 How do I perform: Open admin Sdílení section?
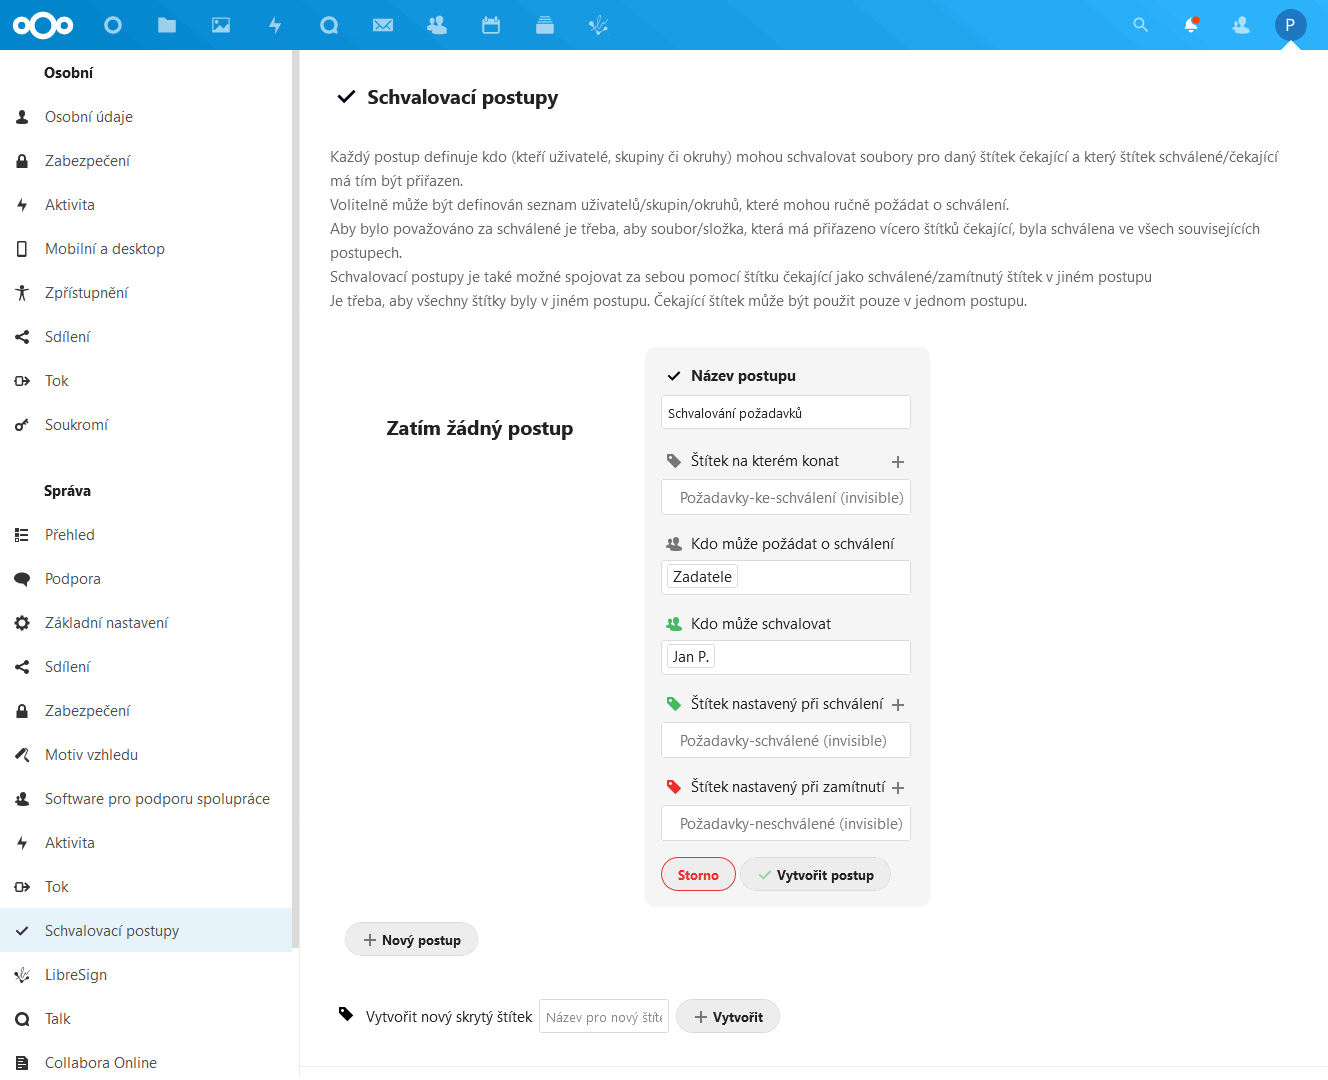(146, 667)
